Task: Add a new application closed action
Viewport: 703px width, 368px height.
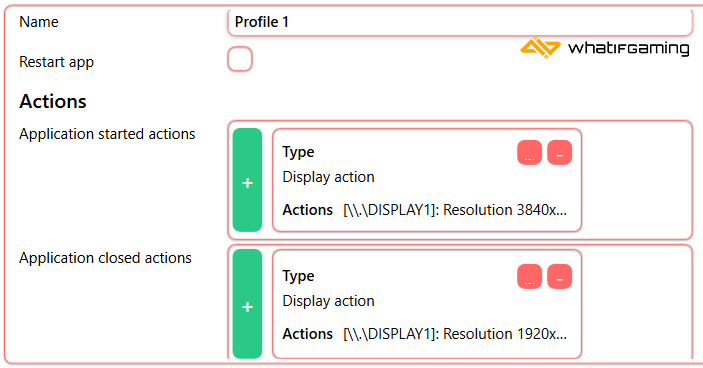Action: point(247,303)
